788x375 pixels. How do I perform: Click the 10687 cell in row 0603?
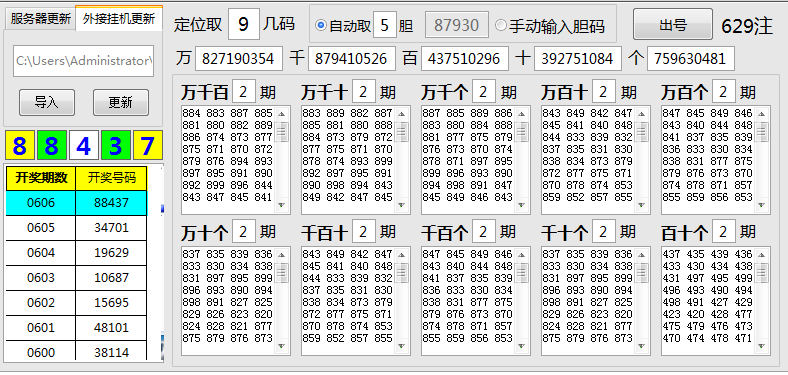click(x=112, y=278)
